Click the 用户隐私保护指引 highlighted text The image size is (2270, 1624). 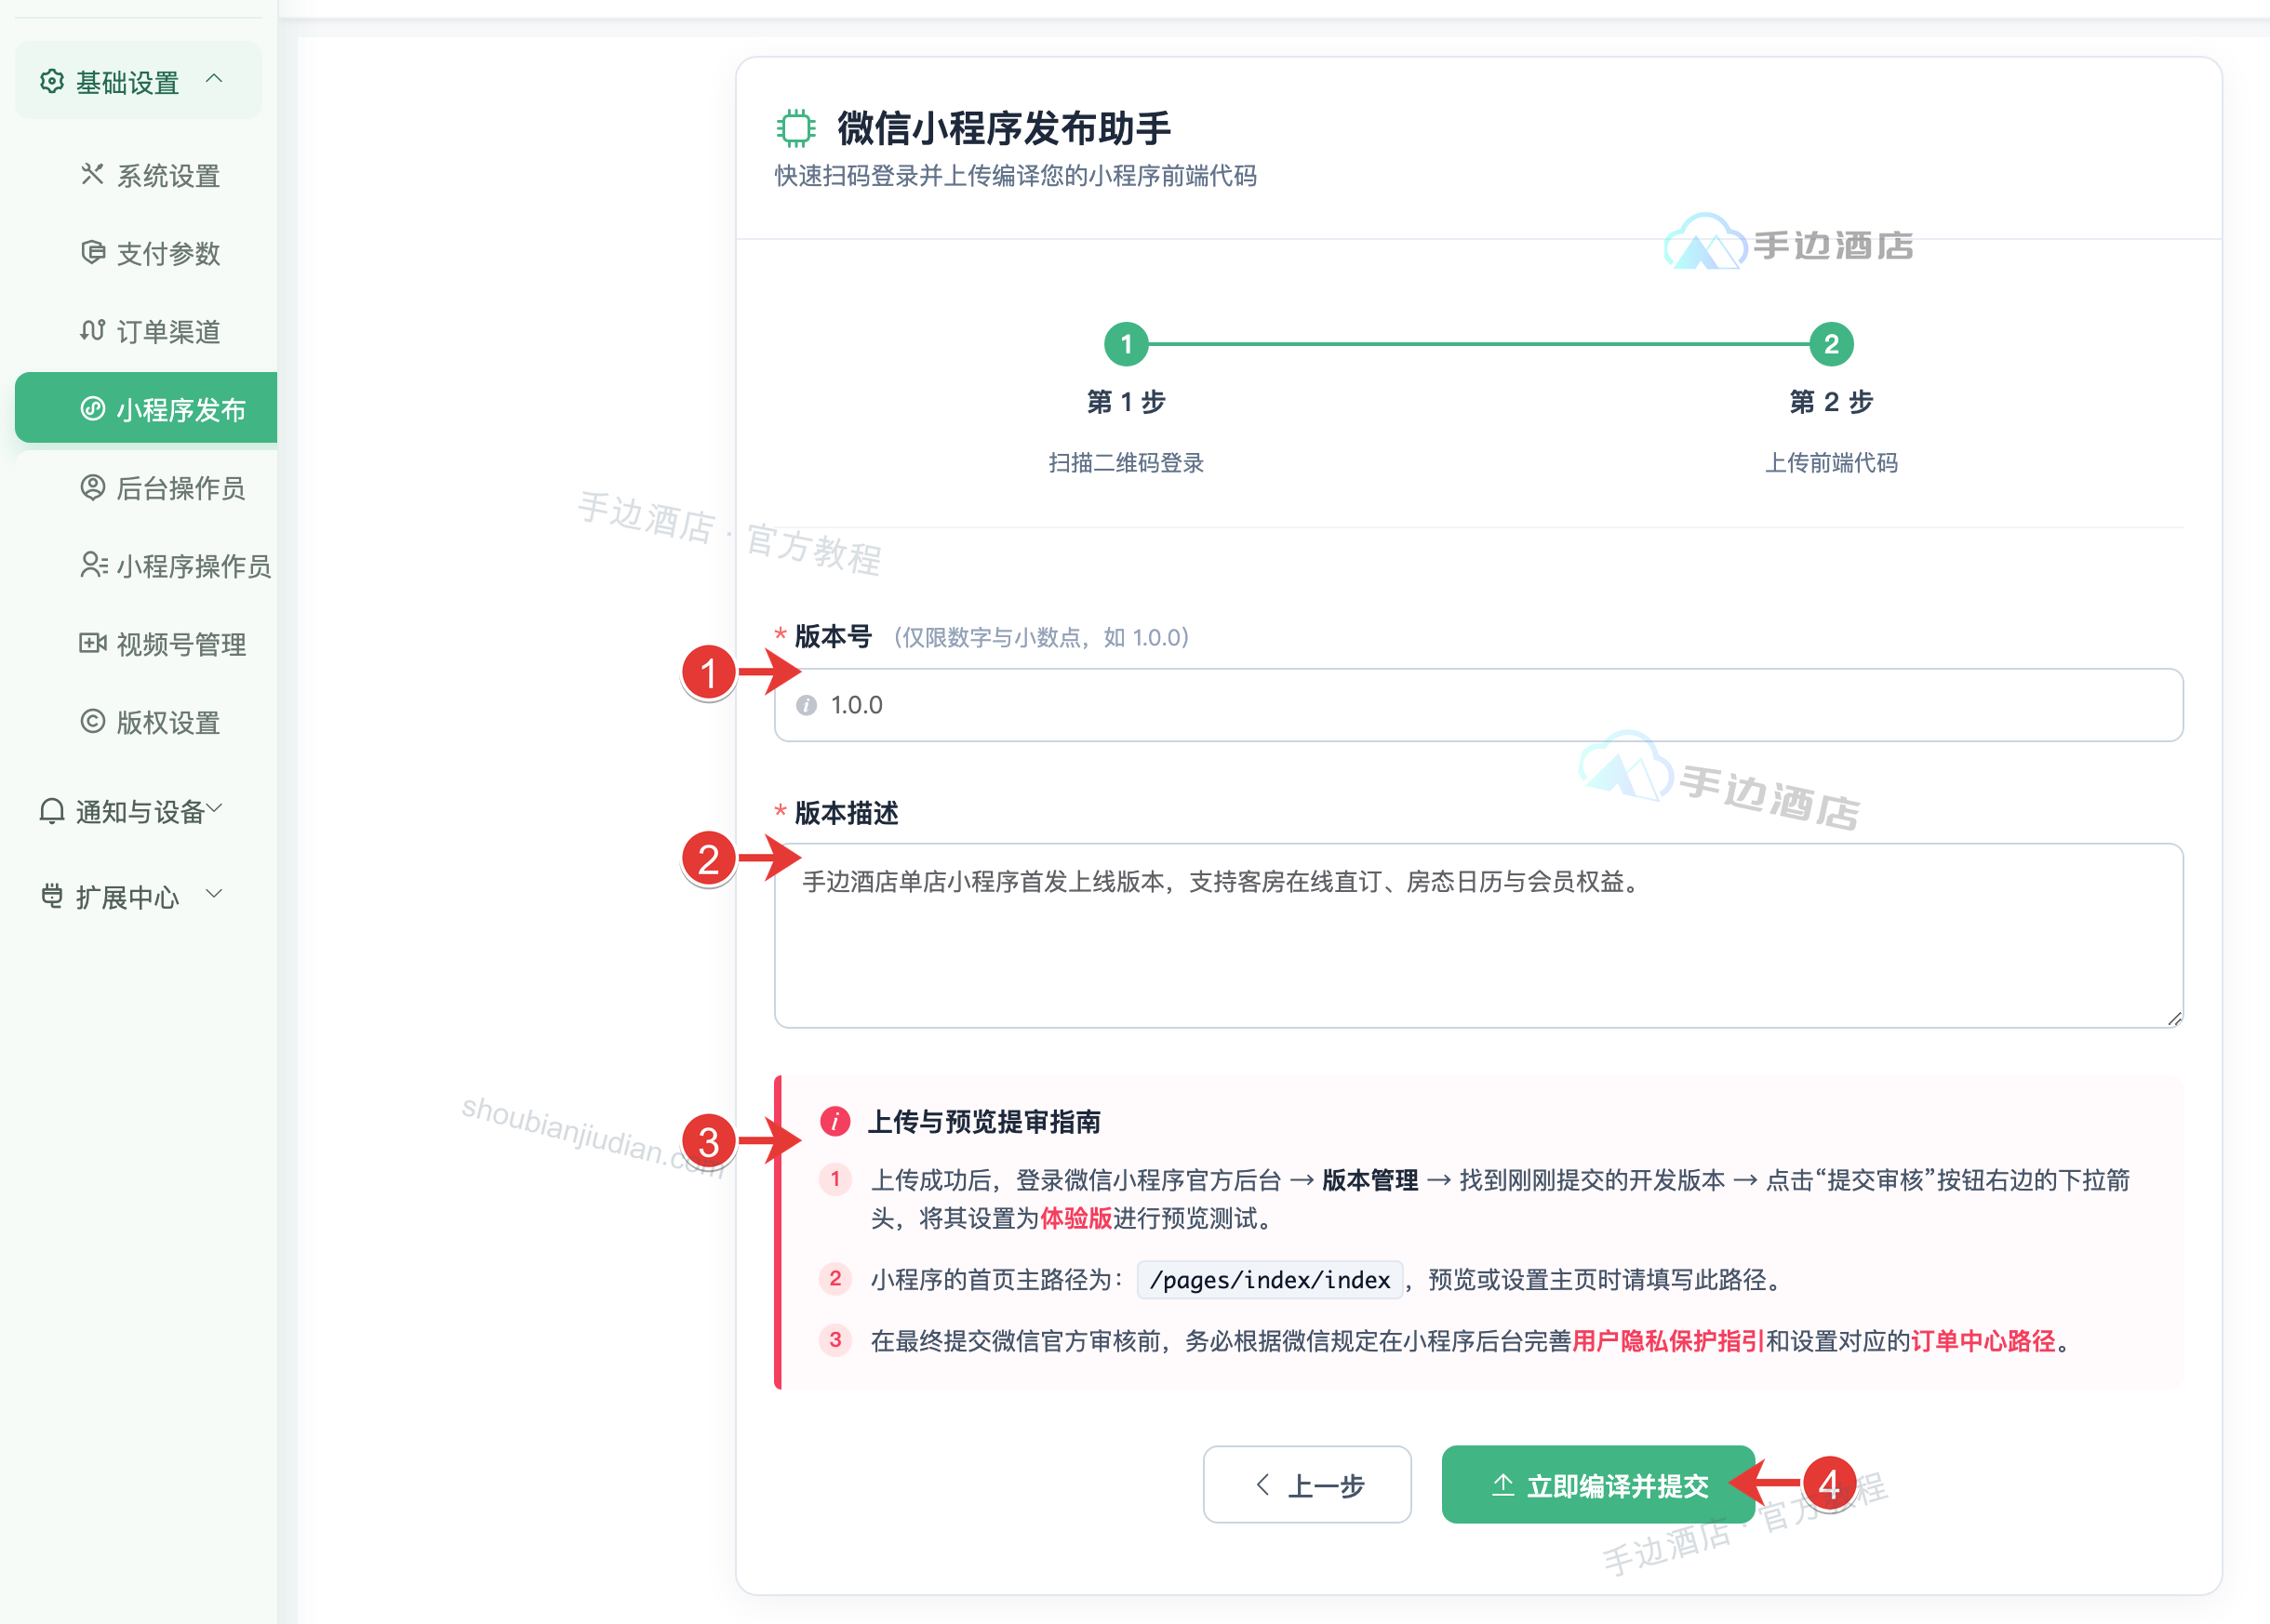point(1669,1341)
